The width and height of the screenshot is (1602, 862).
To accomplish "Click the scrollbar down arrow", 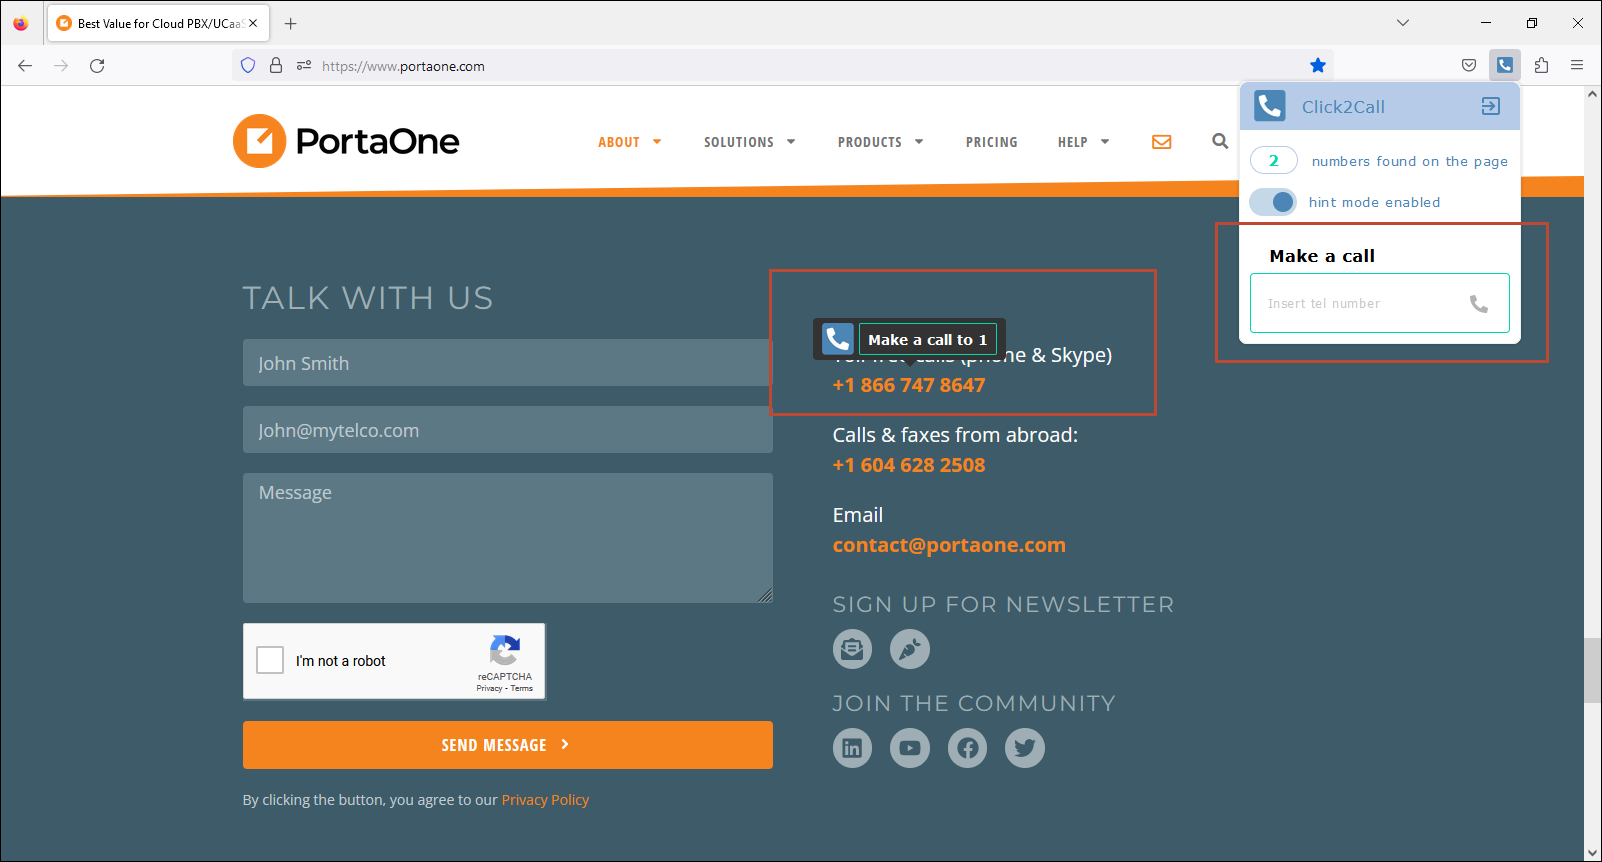I will (x=1592, y=853).
